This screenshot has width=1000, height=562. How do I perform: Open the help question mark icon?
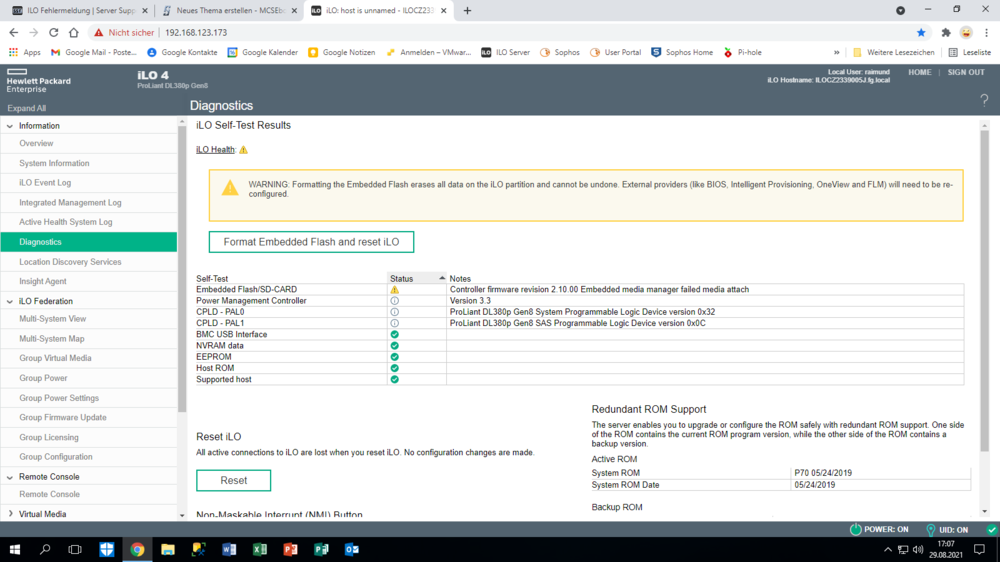click(984, 100)
